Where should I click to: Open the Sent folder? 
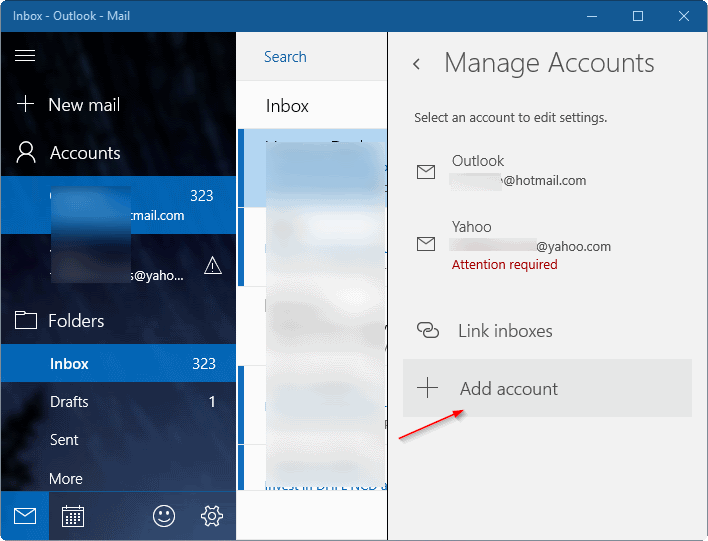[x=118, y=439]
